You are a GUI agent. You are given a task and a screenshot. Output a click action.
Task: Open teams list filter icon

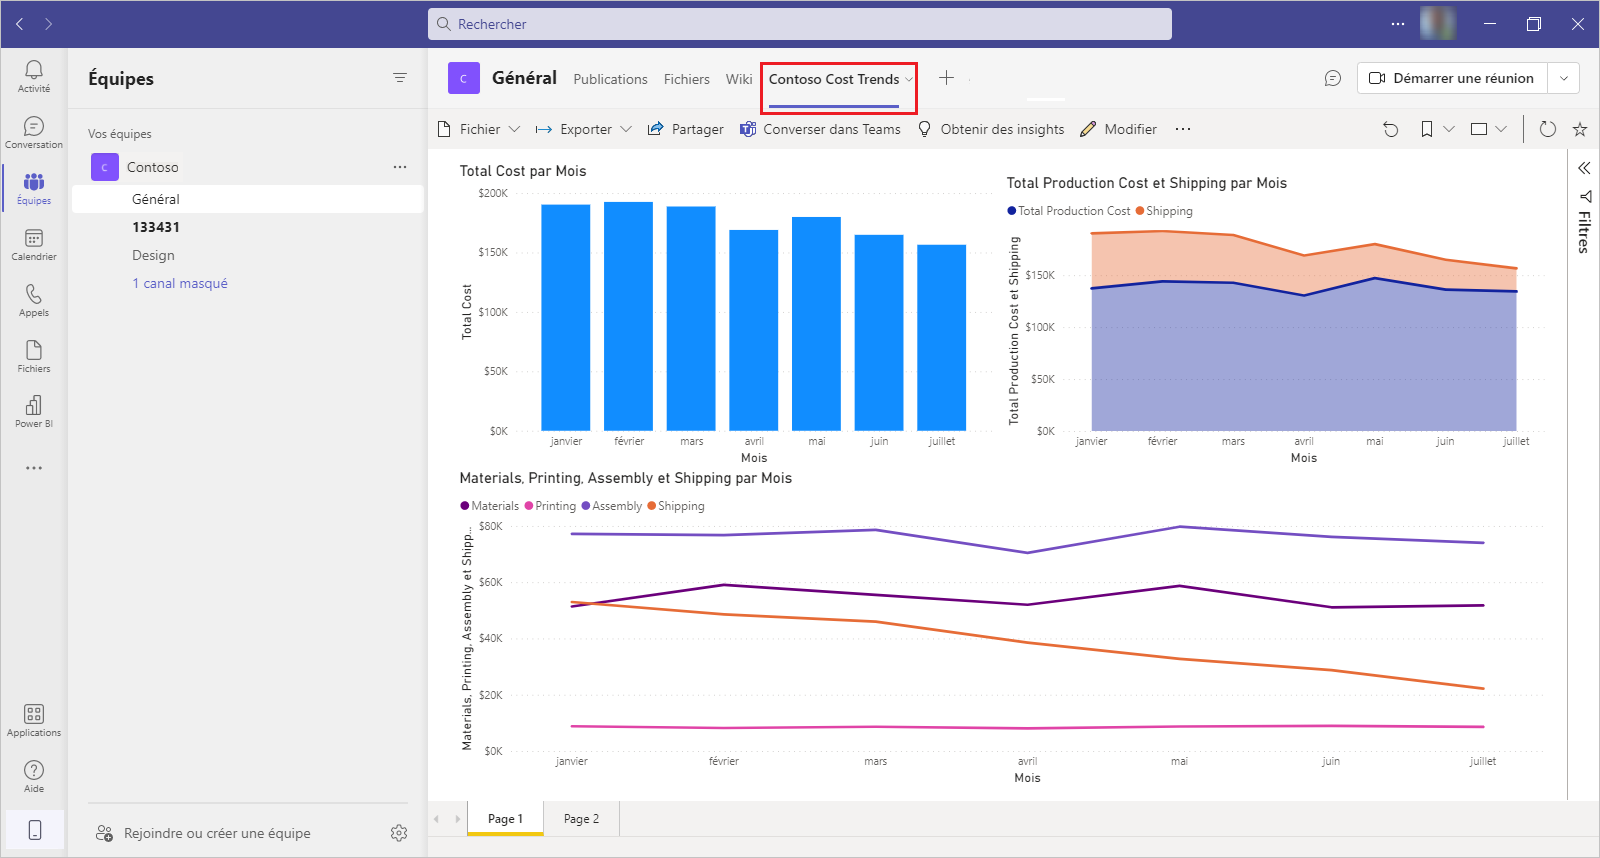click(x=400, y=78)
